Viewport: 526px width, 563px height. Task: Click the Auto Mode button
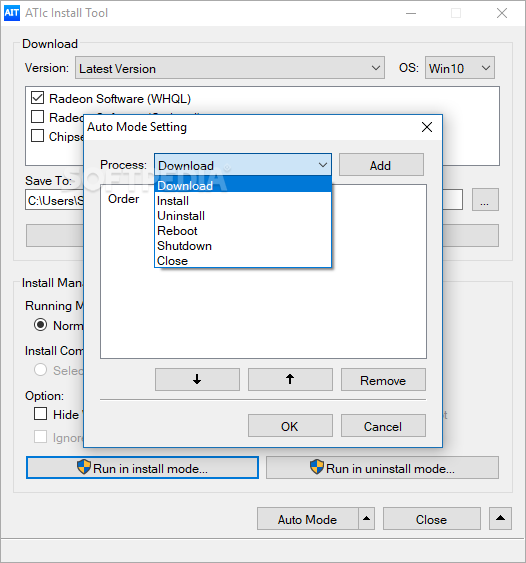[x=308, y=518]
